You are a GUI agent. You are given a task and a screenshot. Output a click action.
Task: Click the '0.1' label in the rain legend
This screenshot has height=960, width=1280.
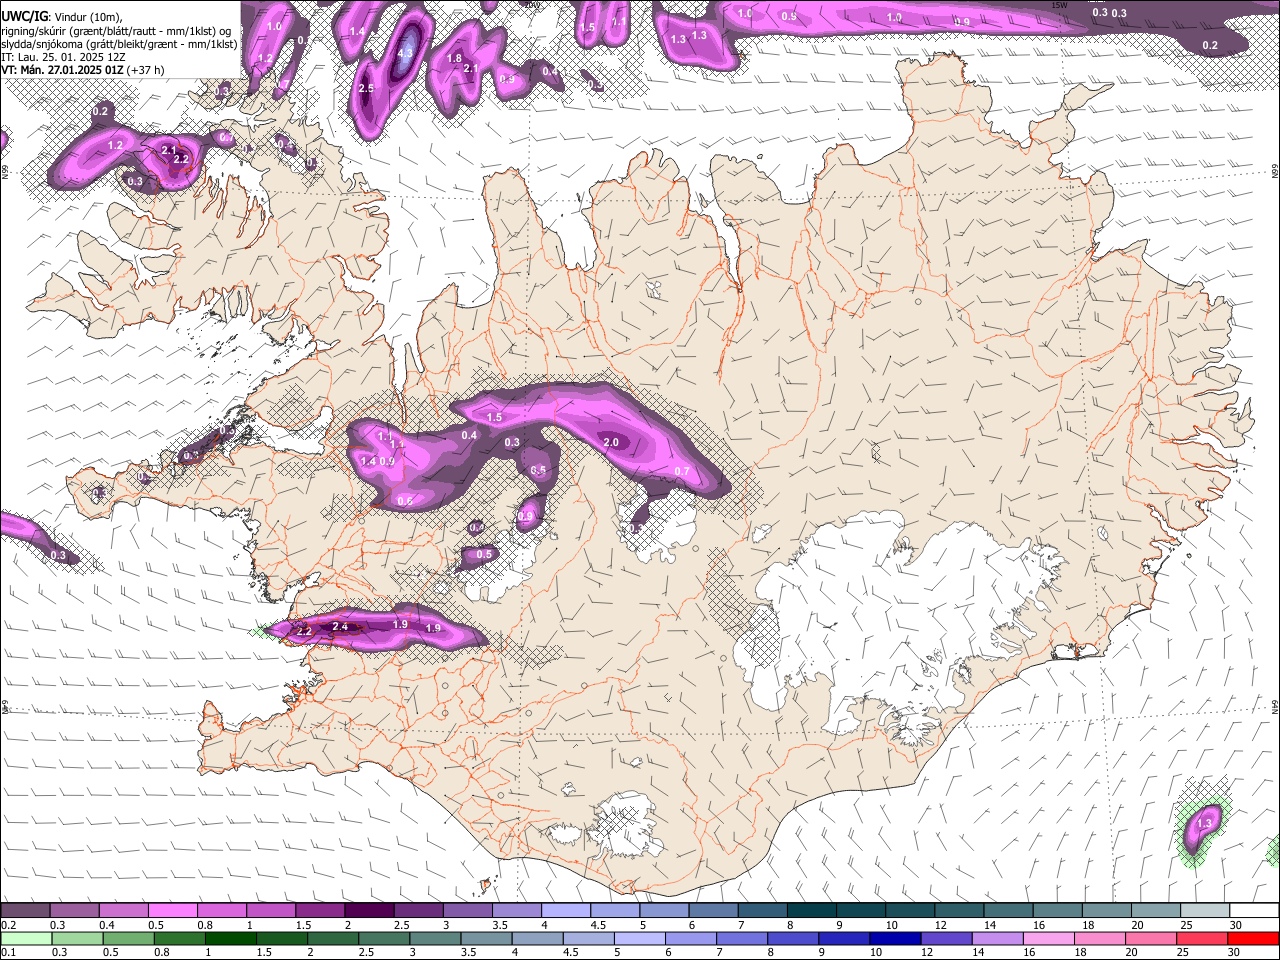click(7, 953)
